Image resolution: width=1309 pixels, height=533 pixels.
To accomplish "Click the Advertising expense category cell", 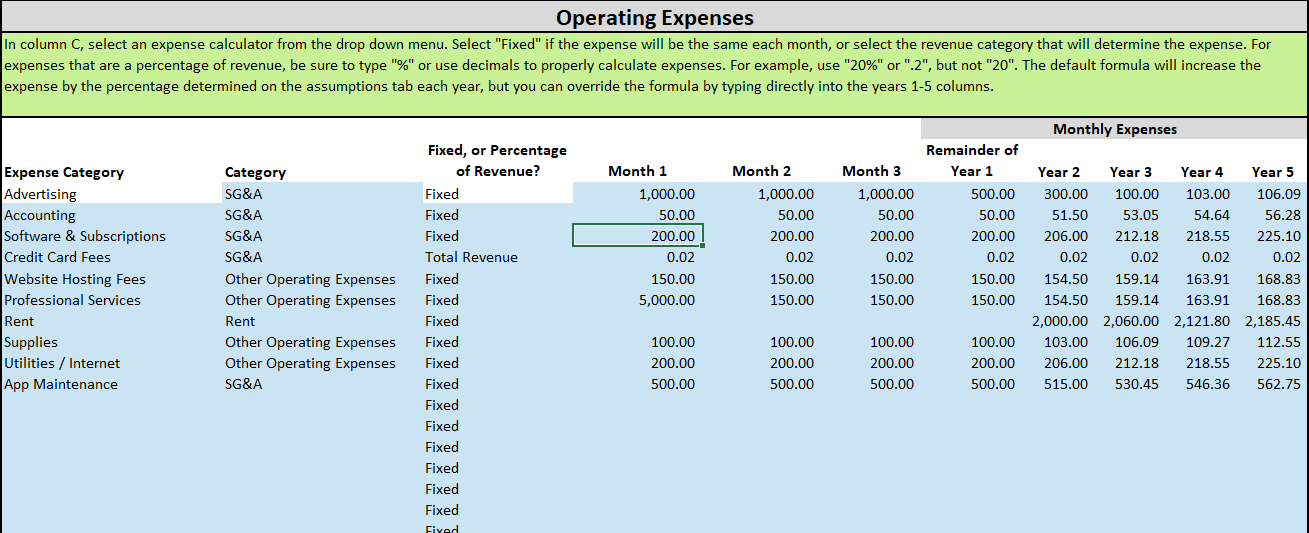I will coord(112,194).
